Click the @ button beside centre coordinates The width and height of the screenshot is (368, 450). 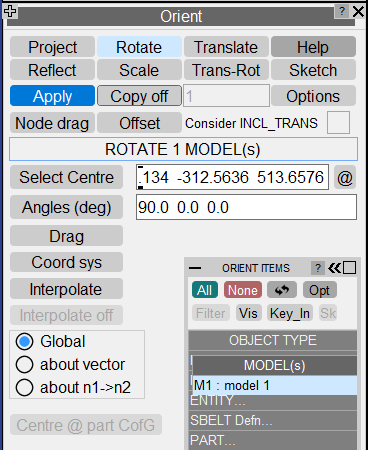pyautogui.click(x=345, y=177)
